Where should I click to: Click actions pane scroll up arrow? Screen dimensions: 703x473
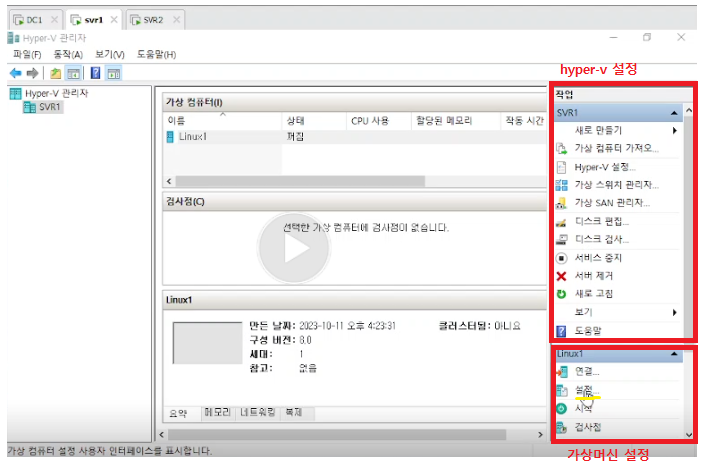[x=689, y=110]
